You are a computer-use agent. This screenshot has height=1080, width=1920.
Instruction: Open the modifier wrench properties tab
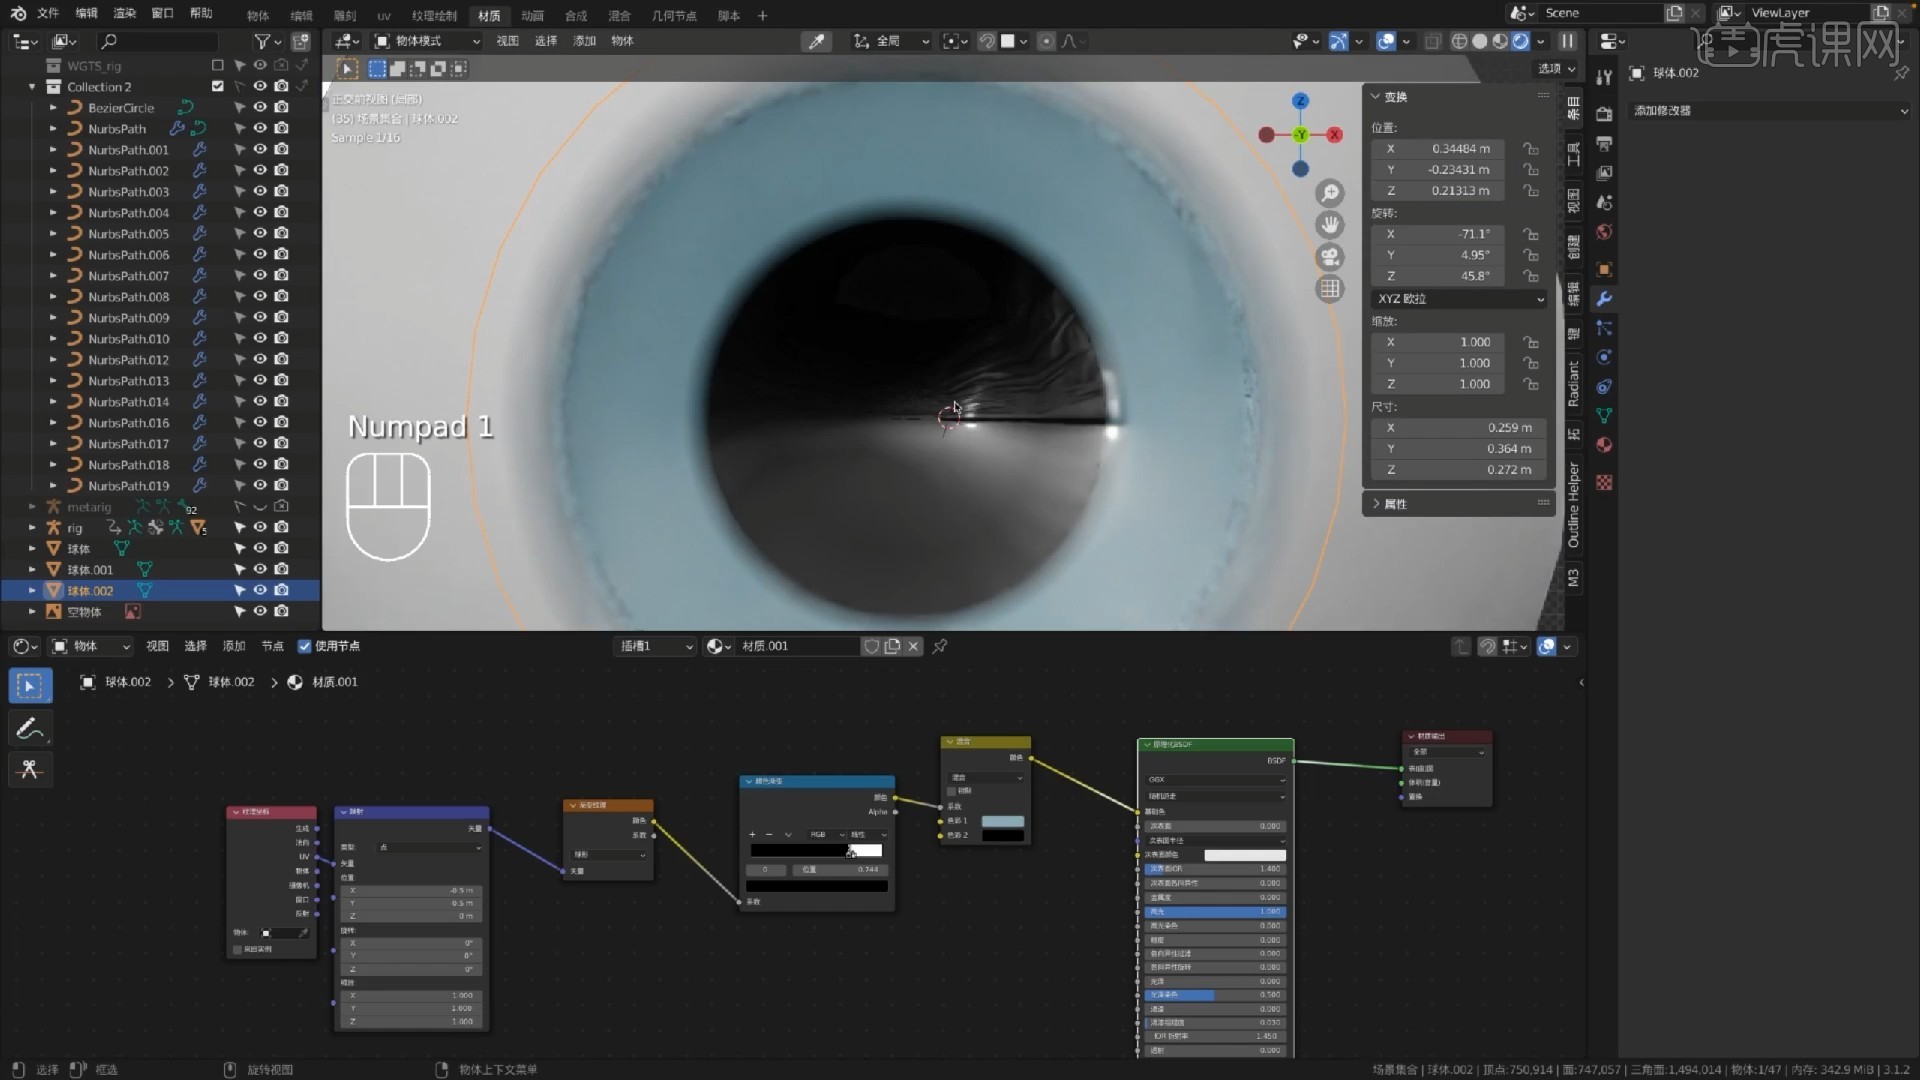[1604, 299]
